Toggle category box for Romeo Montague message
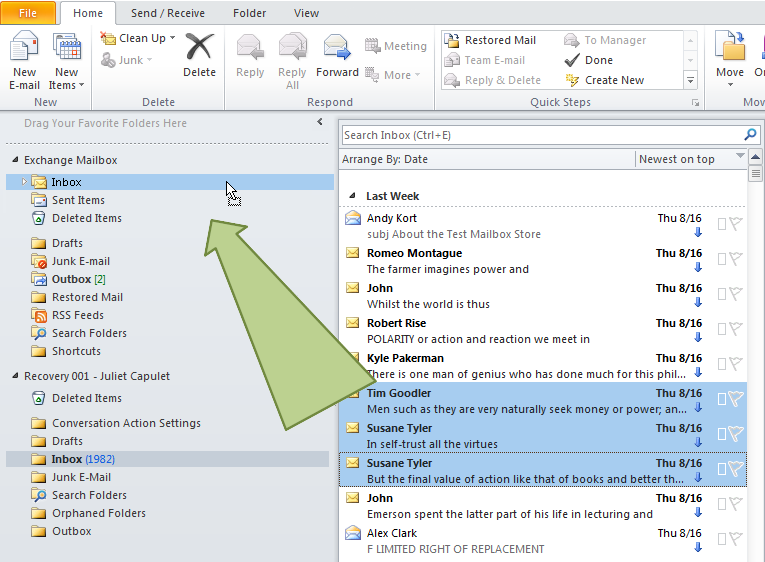The height and width of the screenshot is (562, 765). 722,259
